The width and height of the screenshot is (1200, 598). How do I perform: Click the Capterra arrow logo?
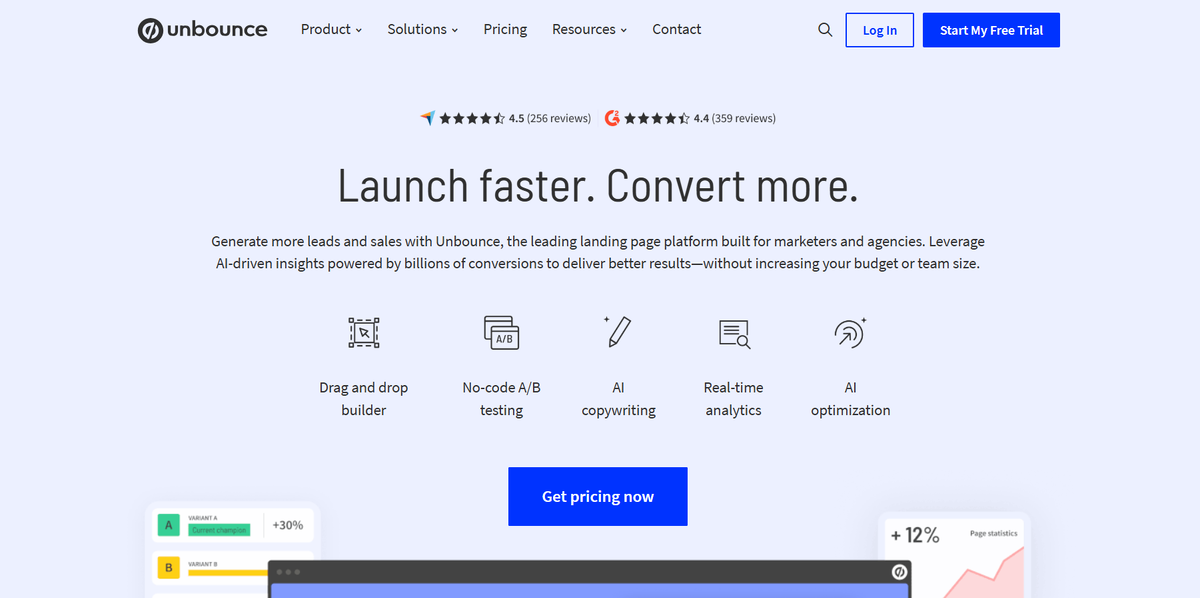[428, 118]
